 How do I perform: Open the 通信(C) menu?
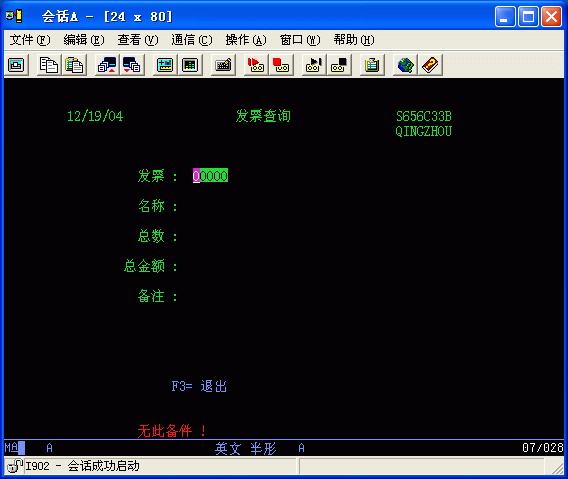tap(192, 40)
